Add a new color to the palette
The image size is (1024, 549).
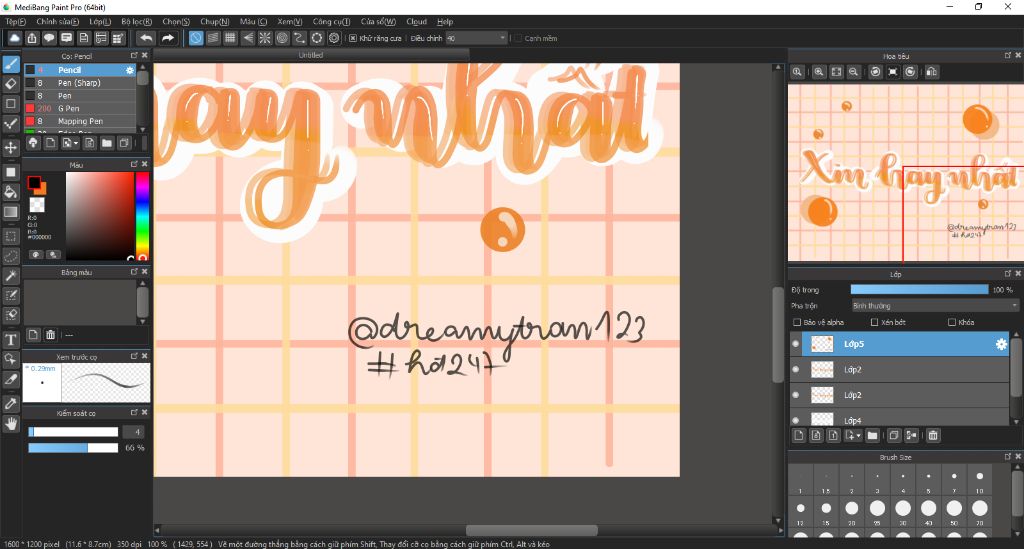(33, 335)
